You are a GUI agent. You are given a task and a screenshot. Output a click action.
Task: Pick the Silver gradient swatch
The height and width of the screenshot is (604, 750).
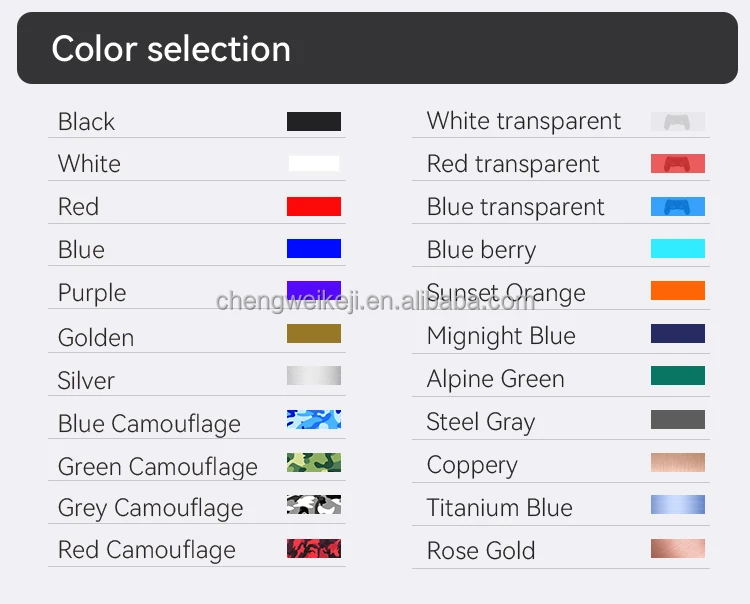click(x=314, y=376)
